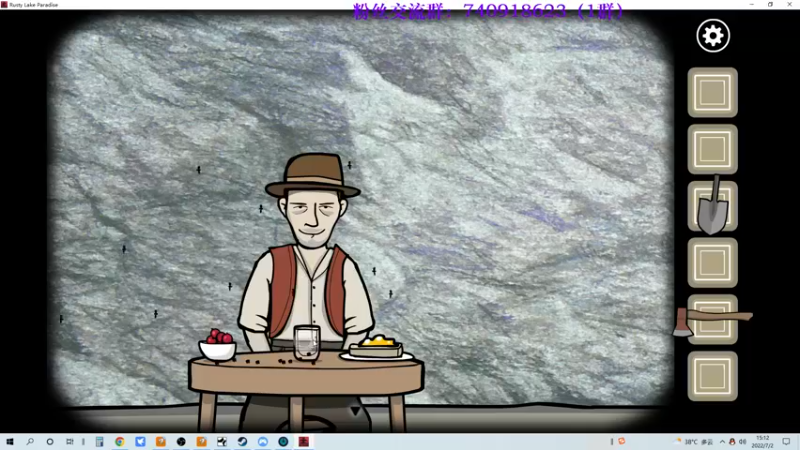The image size is (800, 450).
Task: Click the plate of food on the table
Action: click(377, 349)
